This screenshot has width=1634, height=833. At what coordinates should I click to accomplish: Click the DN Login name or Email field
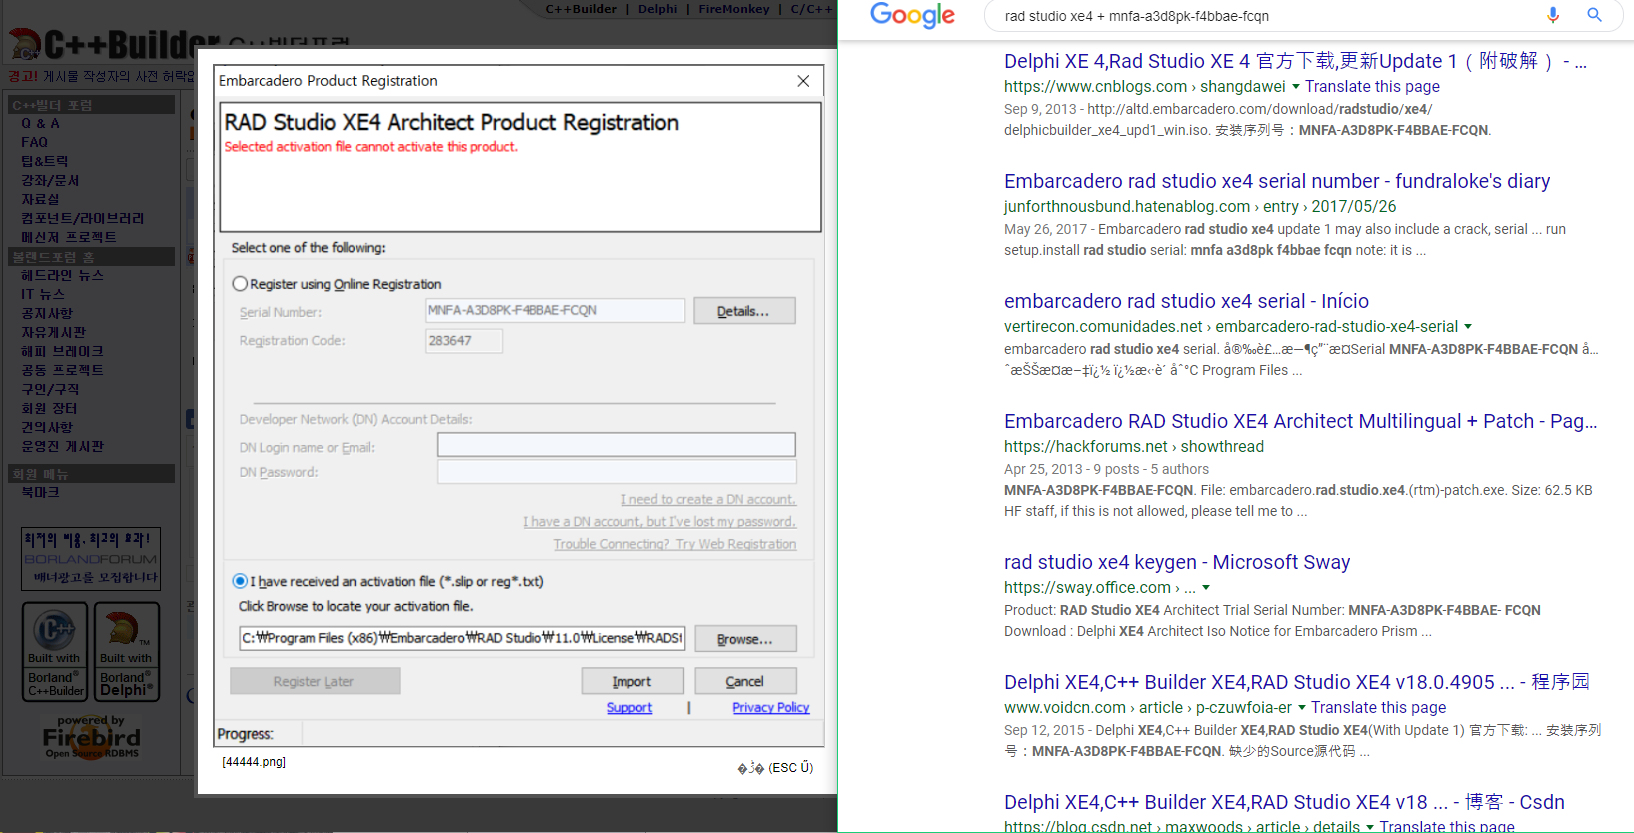pos(616,445)
